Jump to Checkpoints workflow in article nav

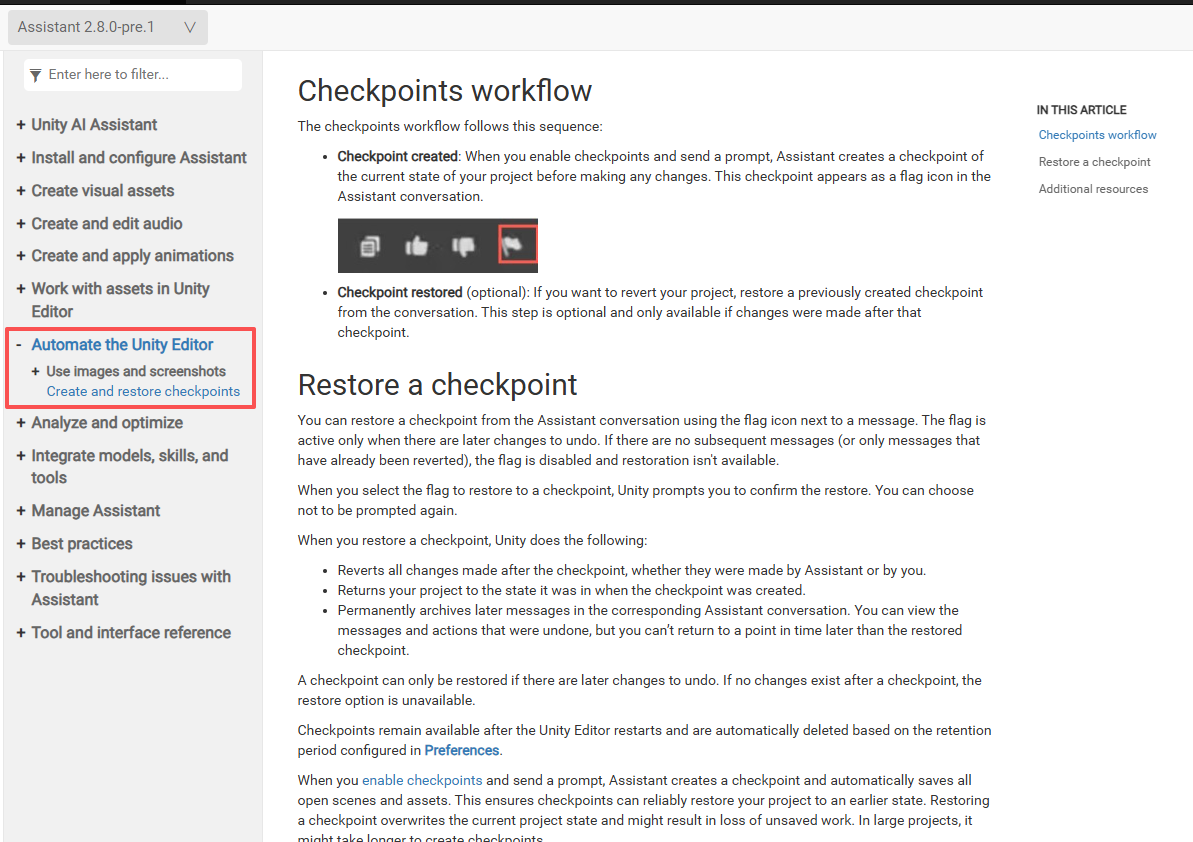(x=1097, y=135)
